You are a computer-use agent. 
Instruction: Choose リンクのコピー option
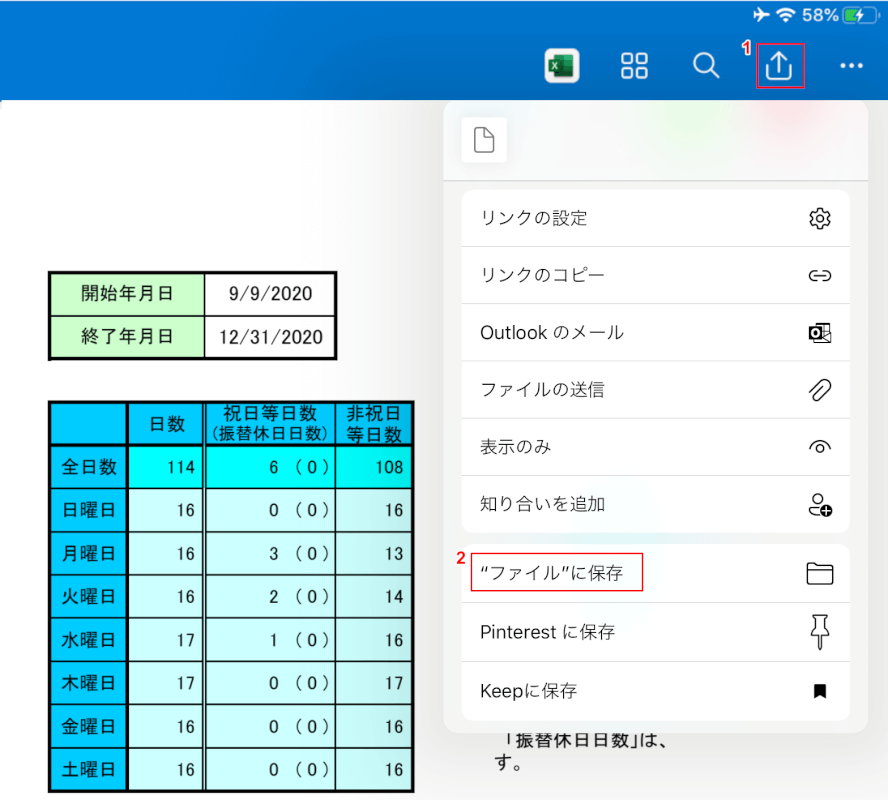click(x=655, y=276)
